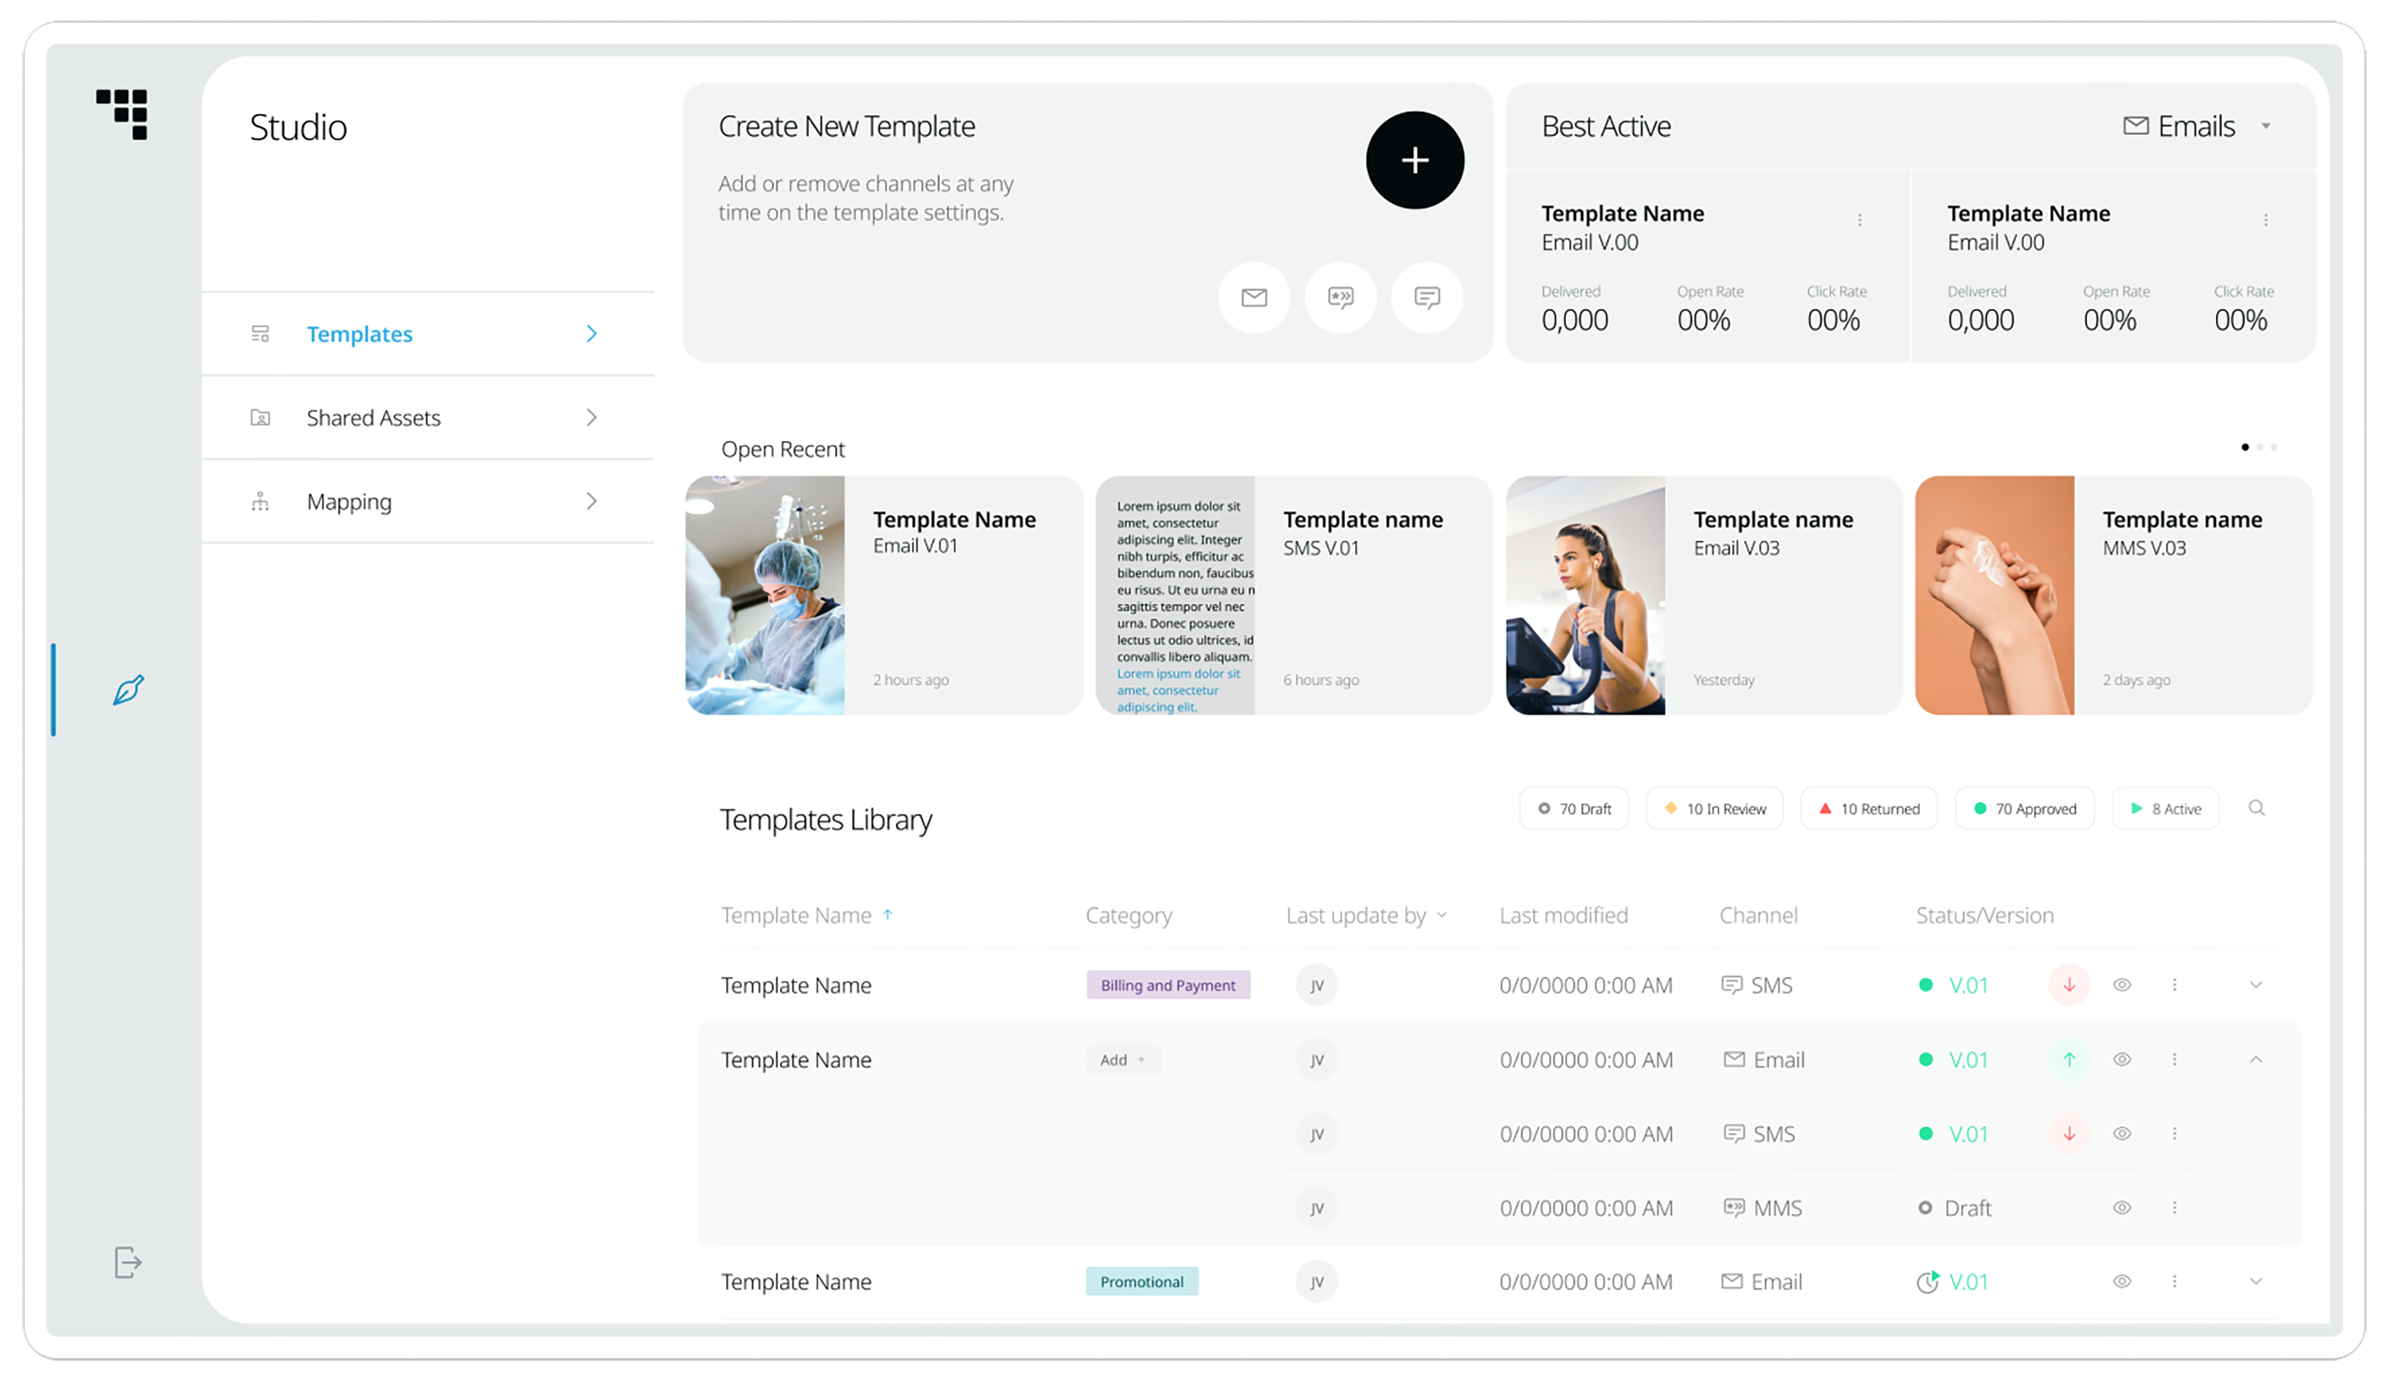The width and height of the screenshot is (2400, 1381).
Task: Toggle preview eye on the Promotional row
Action: coord(2121,1282)
